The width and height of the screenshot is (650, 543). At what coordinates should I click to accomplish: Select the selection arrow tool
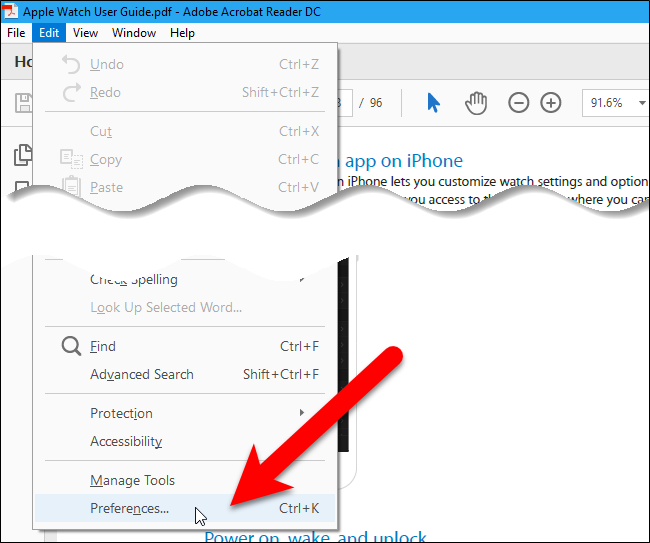433,103
